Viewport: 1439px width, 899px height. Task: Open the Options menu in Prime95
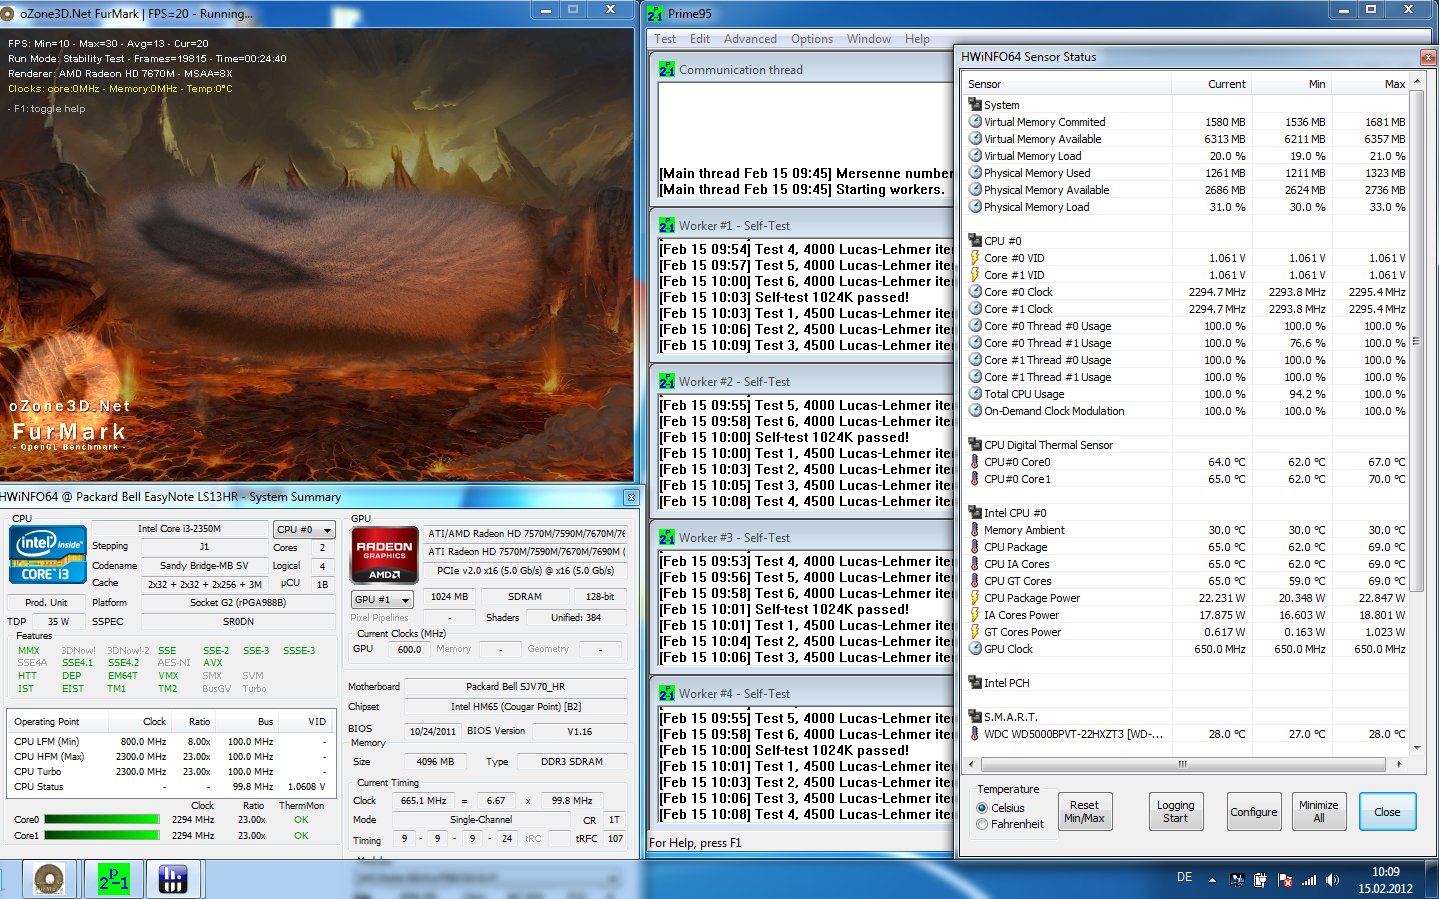coord(812,39)
